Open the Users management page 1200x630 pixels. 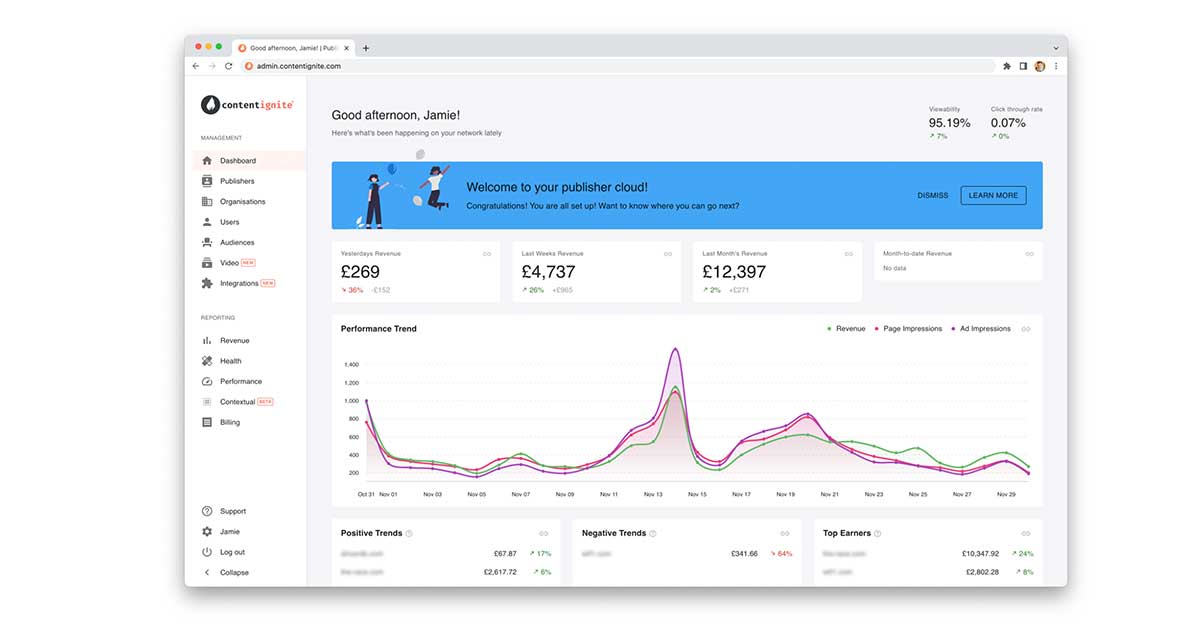point(230,221)
